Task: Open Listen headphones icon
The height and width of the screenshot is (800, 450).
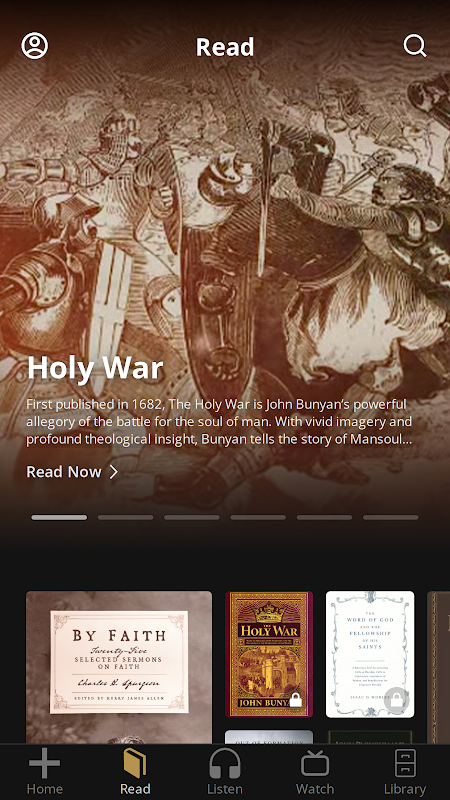Action: (x=225, y=763)
